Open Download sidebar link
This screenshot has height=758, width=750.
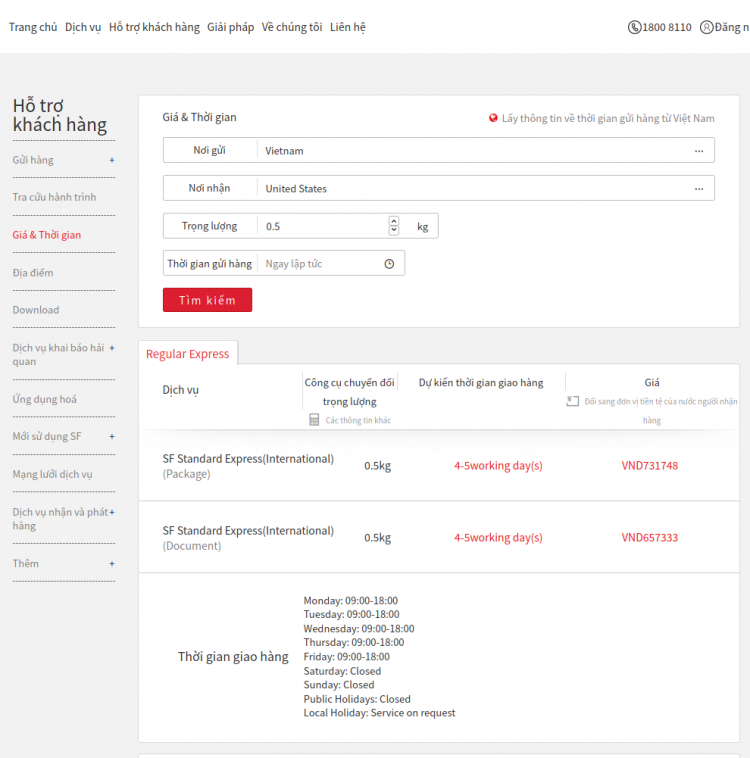[36, 310]
